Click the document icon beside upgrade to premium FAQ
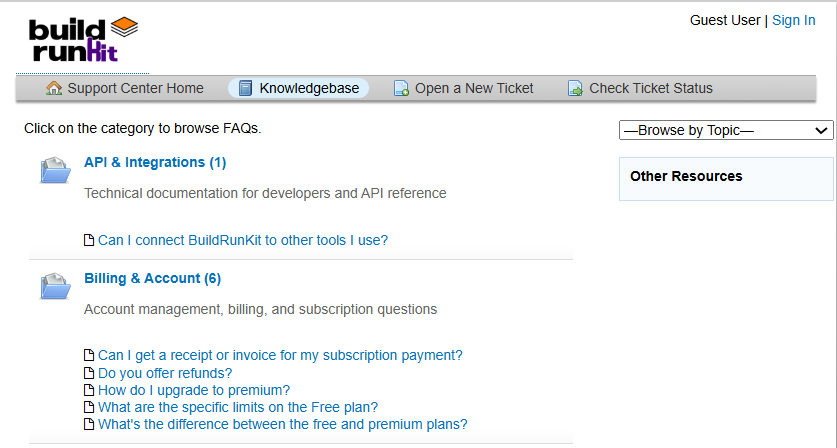 click(x=89, y=390)
